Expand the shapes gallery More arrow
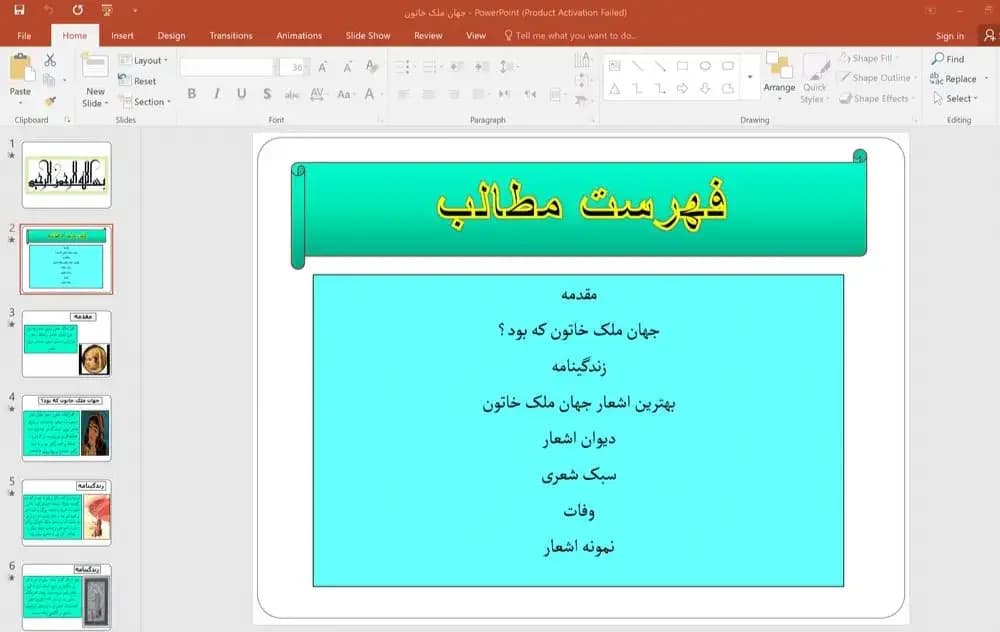Screen dimensions: 1000x632 (749, 77)
